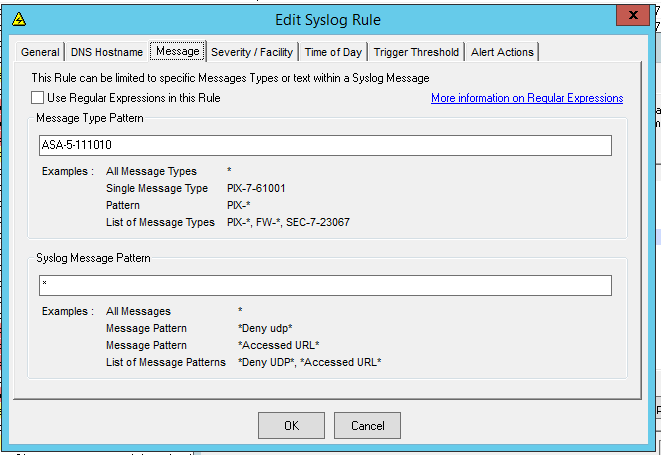Click the Syslog Message Pattern input field
Viewport: 661px width, 455px height.
click(x=325, y=285)
